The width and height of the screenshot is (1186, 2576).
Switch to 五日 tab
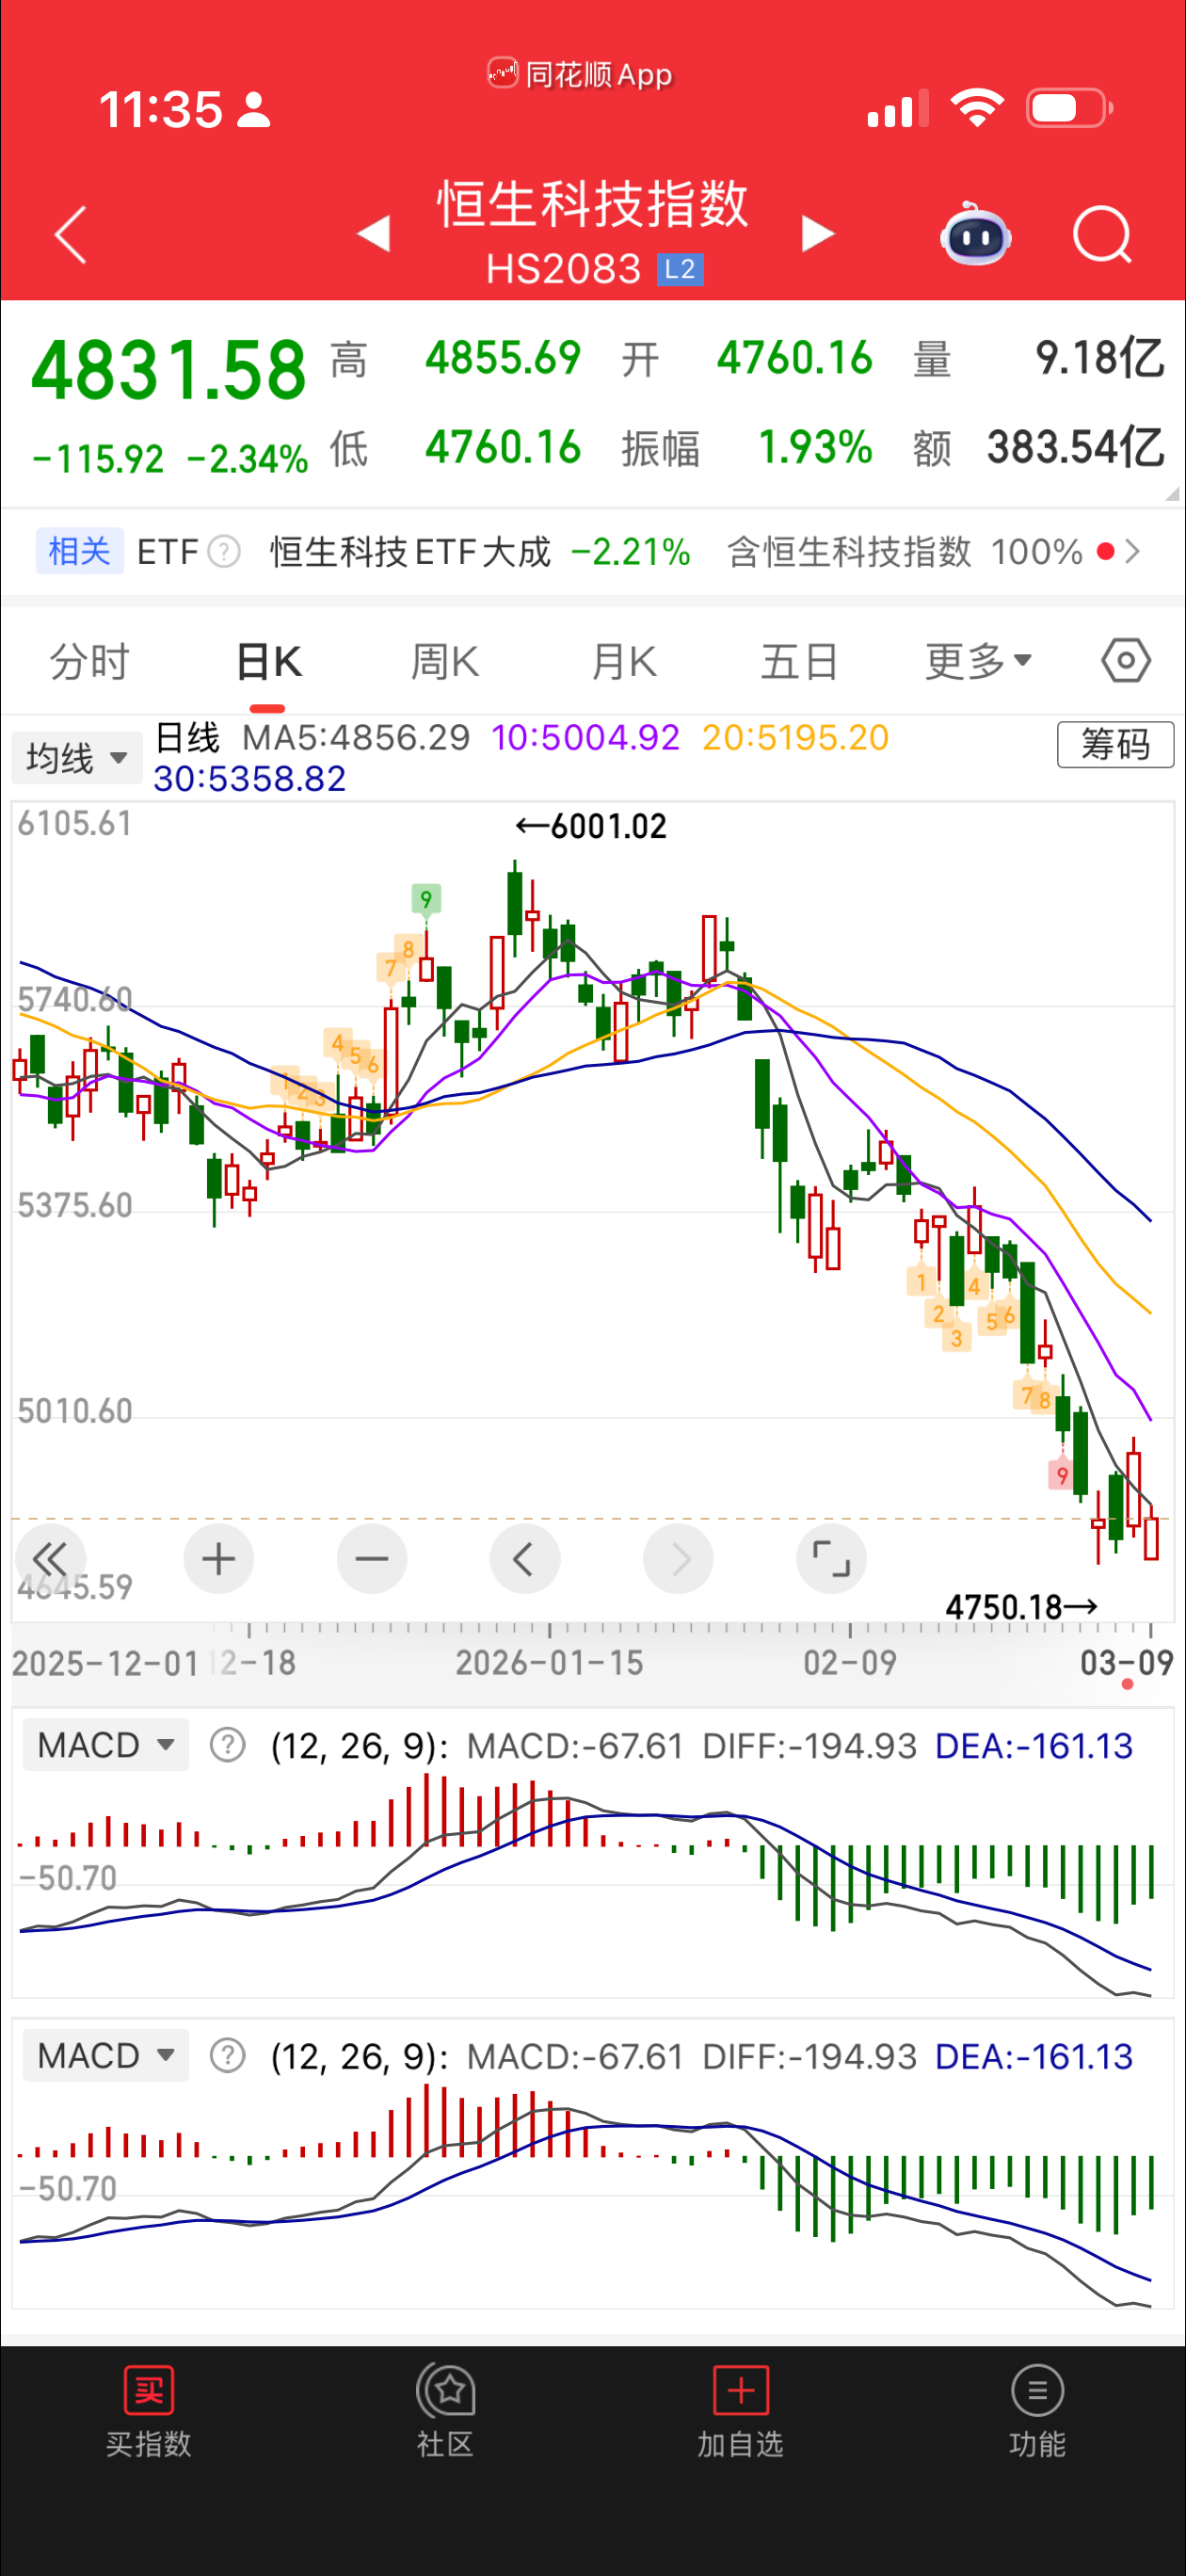(x=799, y=661)
